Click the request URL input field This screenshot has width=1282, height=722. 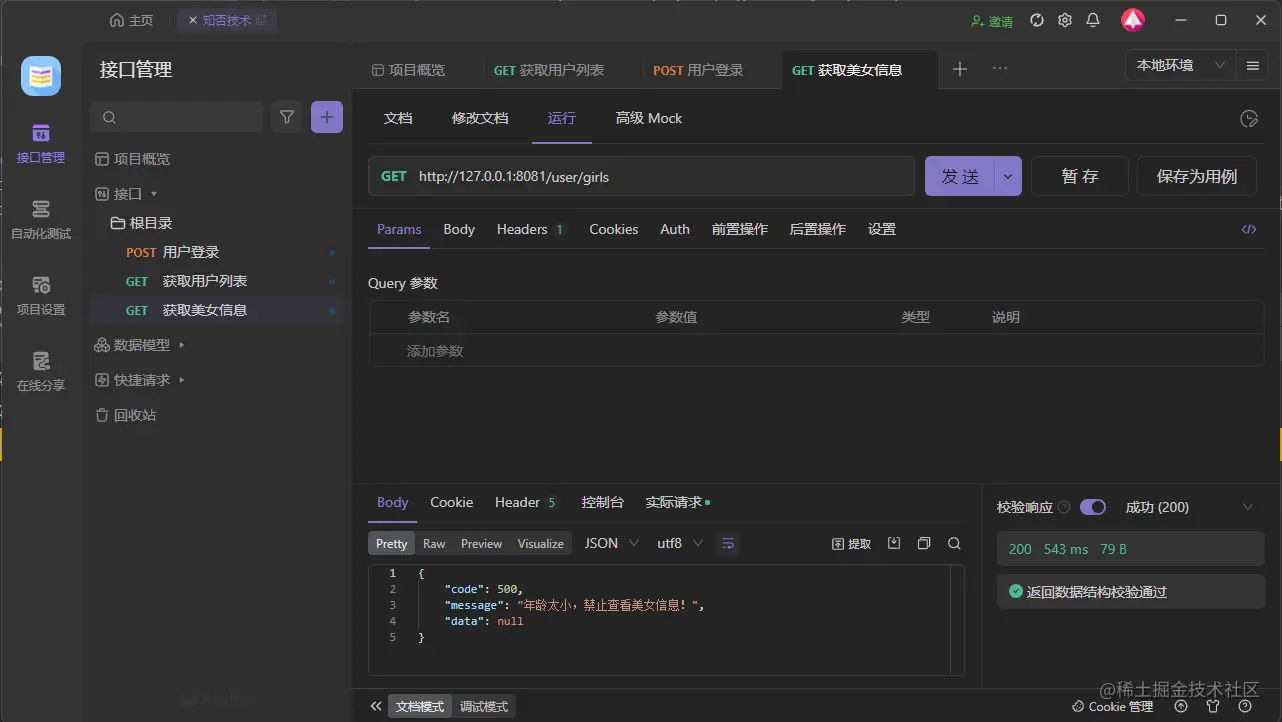[x=660, y=176]
